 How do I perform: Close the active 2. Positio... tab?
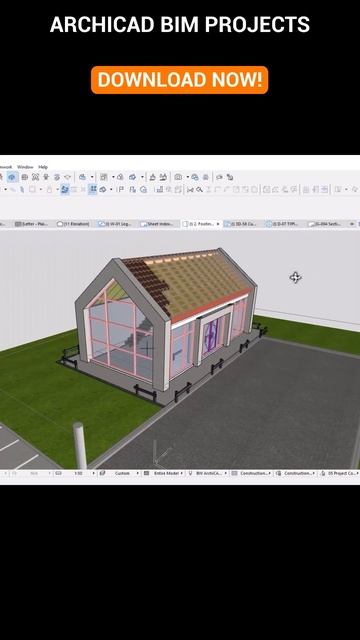[x=218, y=224]
